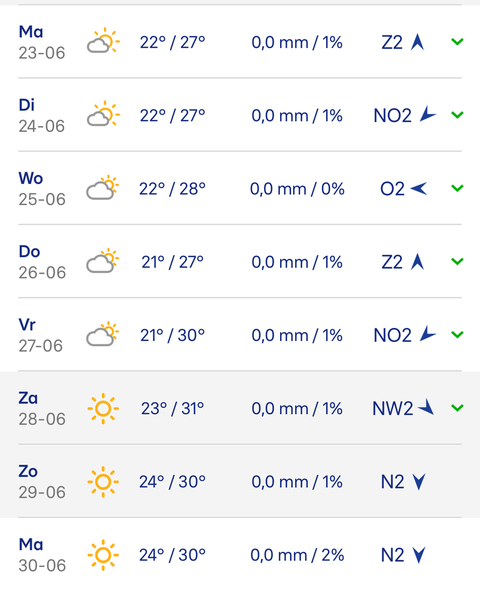
Task: Select the Di 24-06 day label
Action: [42, 116]
